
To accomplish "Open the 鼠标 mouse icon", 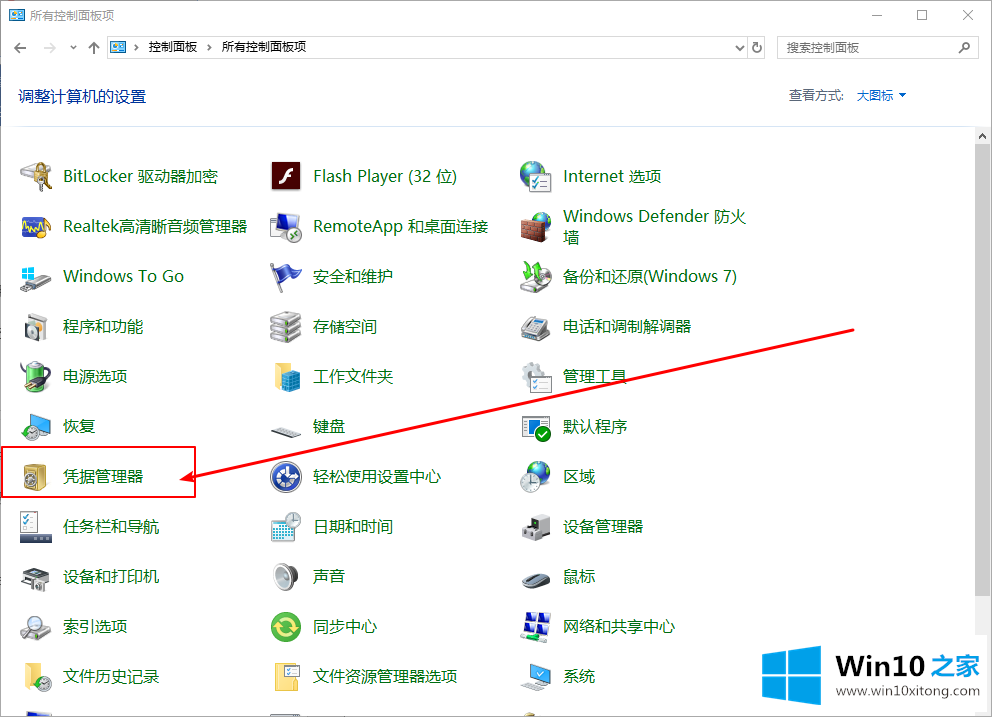I will click(536, 577).
